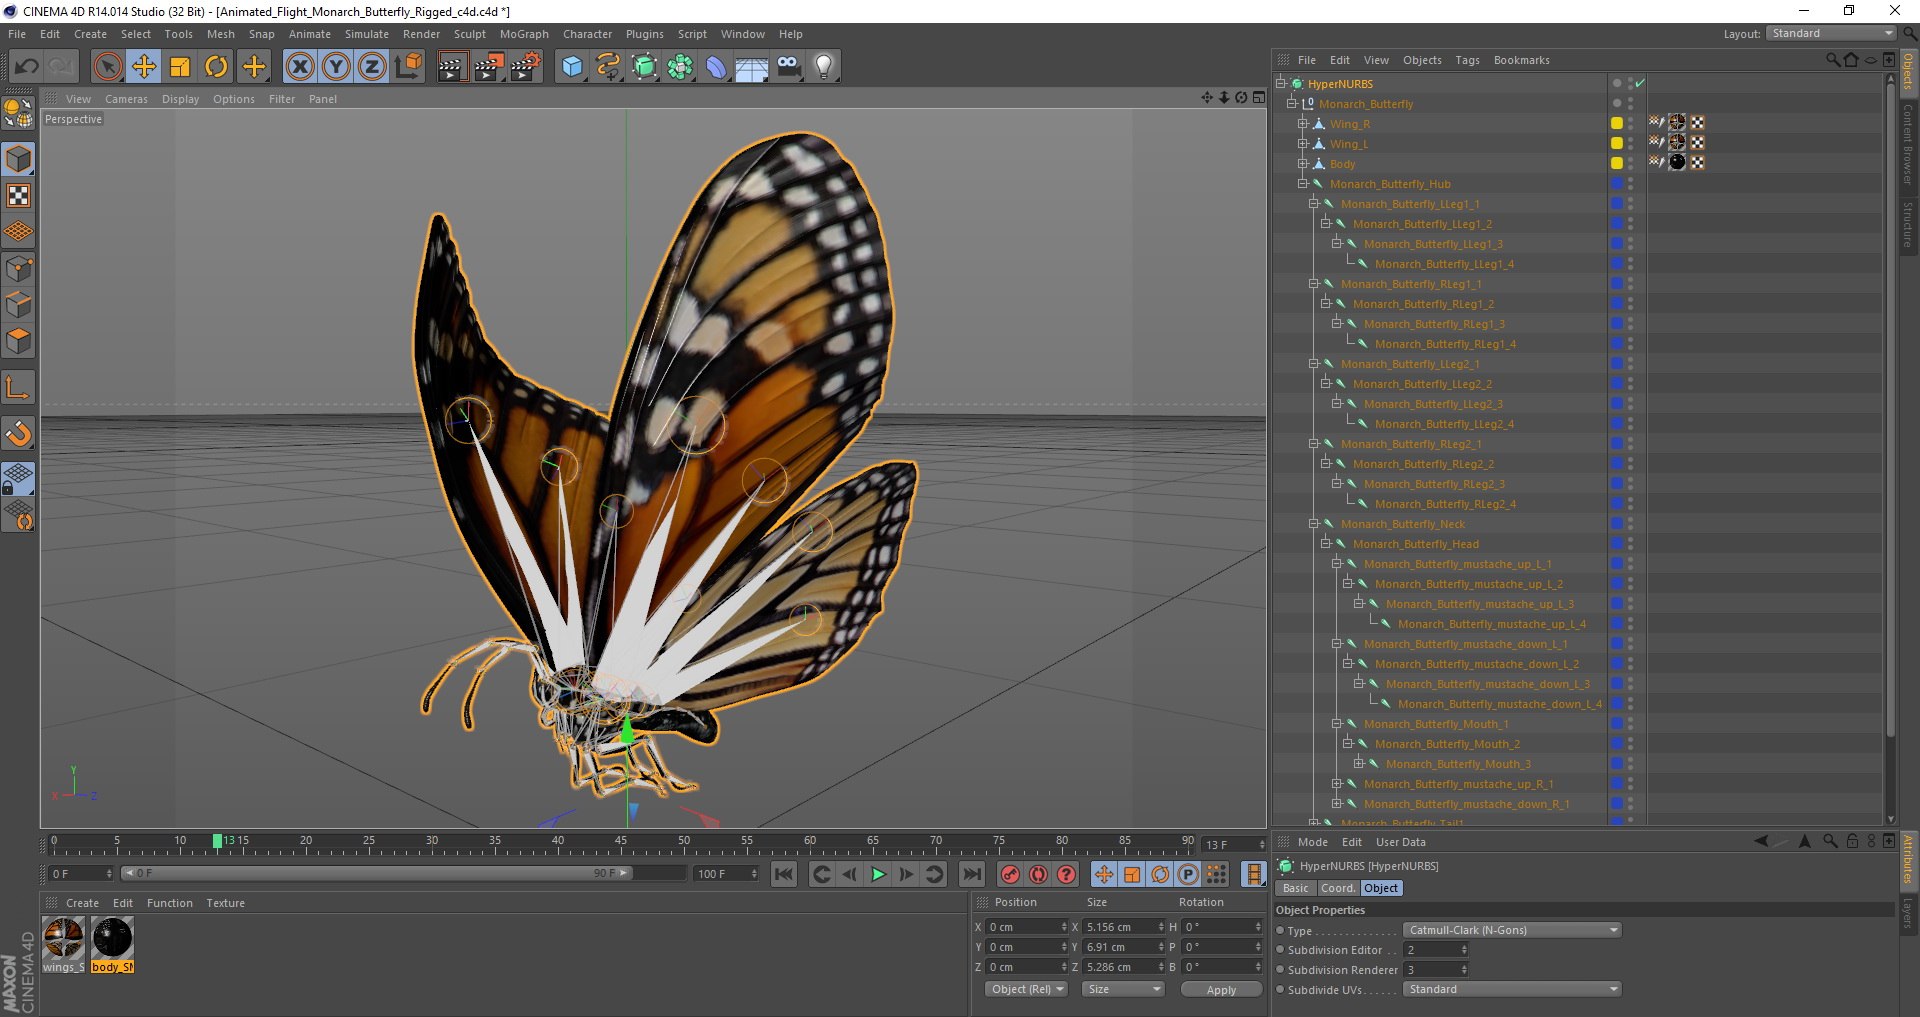The image size is (1920, 1017).
Task: Play the animation forward
Action: [878, 874]
